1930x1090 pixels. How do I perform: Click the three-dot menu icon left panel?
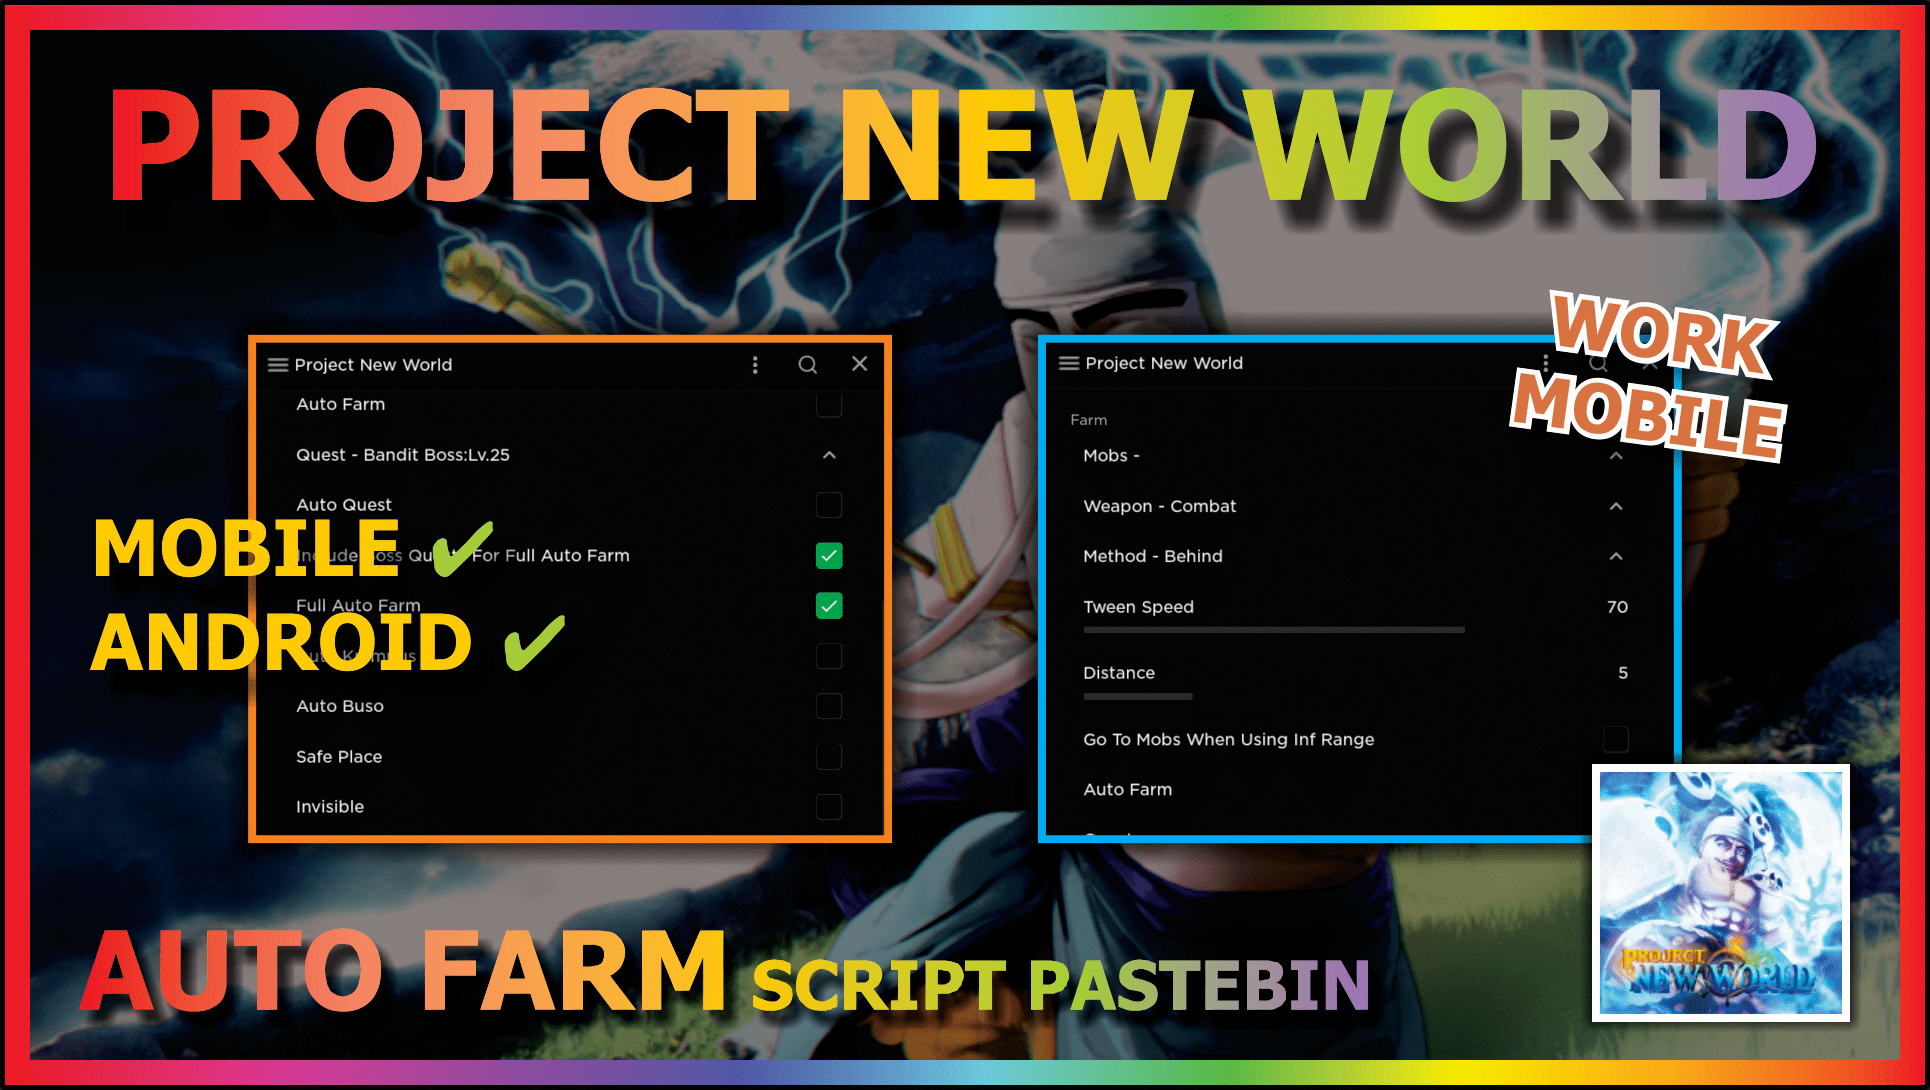(754, 363)
